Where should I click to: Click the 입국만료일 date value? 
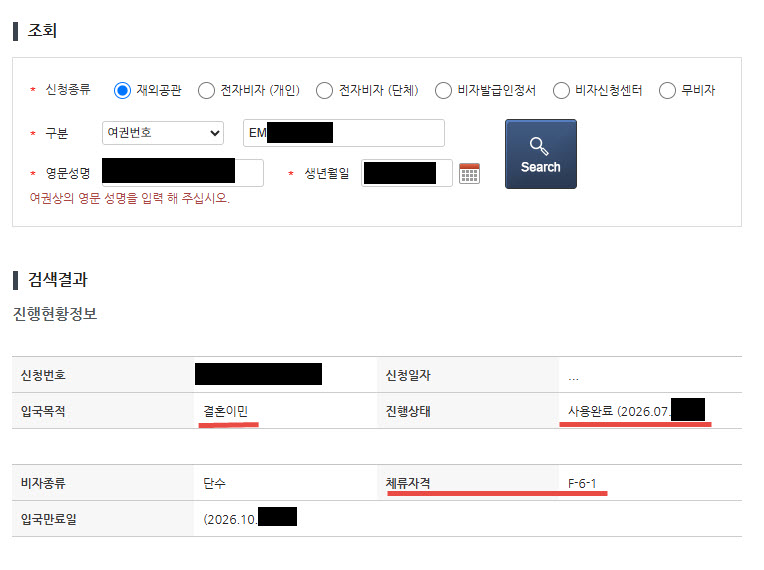coord(250,519)
